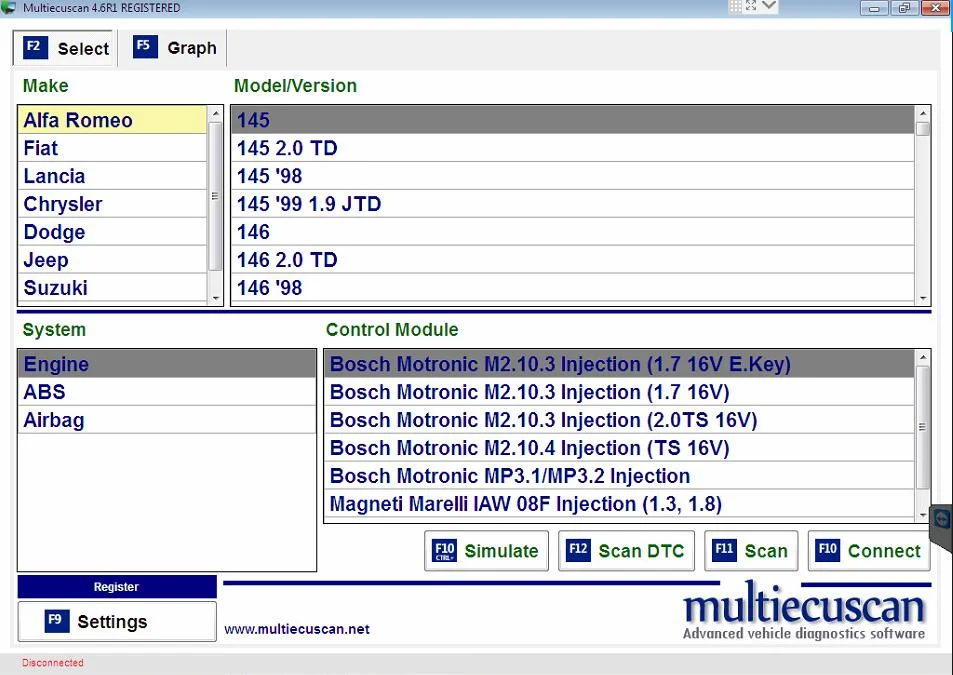Select model 146
Screen dimensions: 953x675
pos(573,231)
